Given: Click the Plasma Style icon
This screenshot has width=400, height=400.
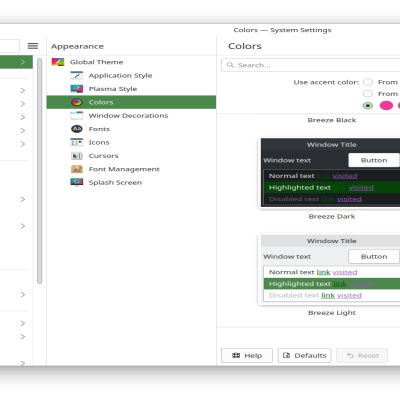Looking at the screenshot, I should click(77, 89).
